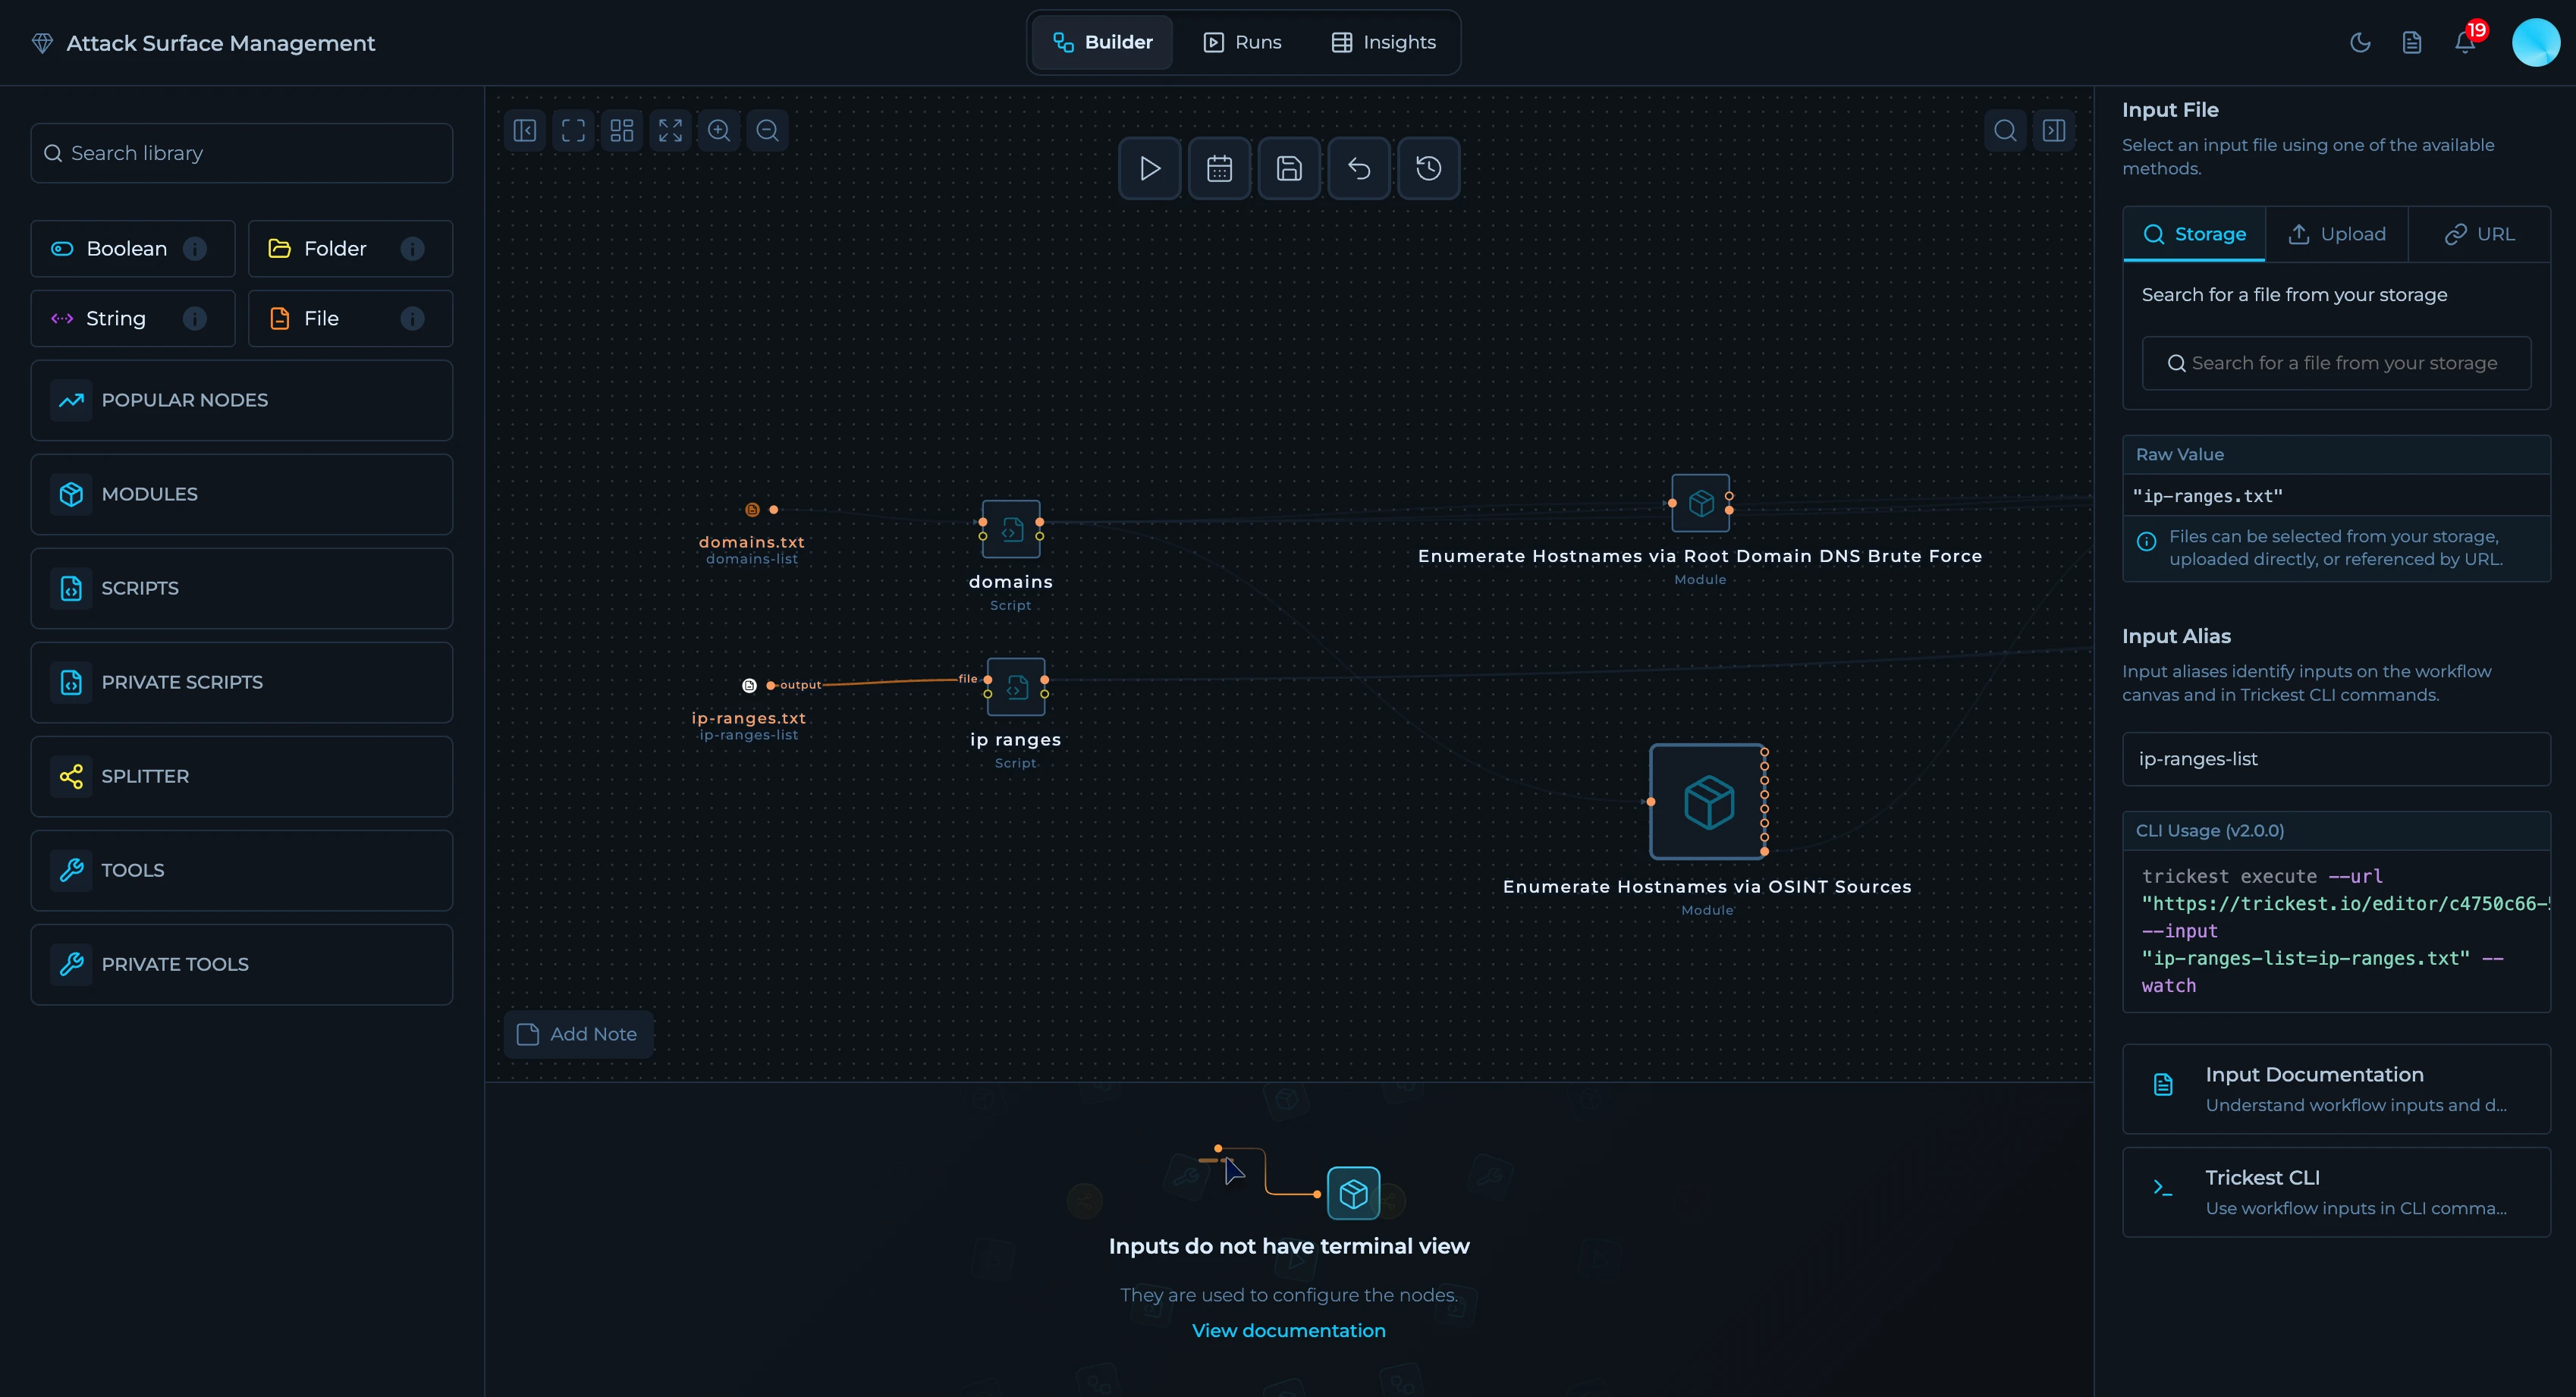Screen dimensions: 2576x1397
Task: Expand the MODULES library section
Action: point(241,494)
